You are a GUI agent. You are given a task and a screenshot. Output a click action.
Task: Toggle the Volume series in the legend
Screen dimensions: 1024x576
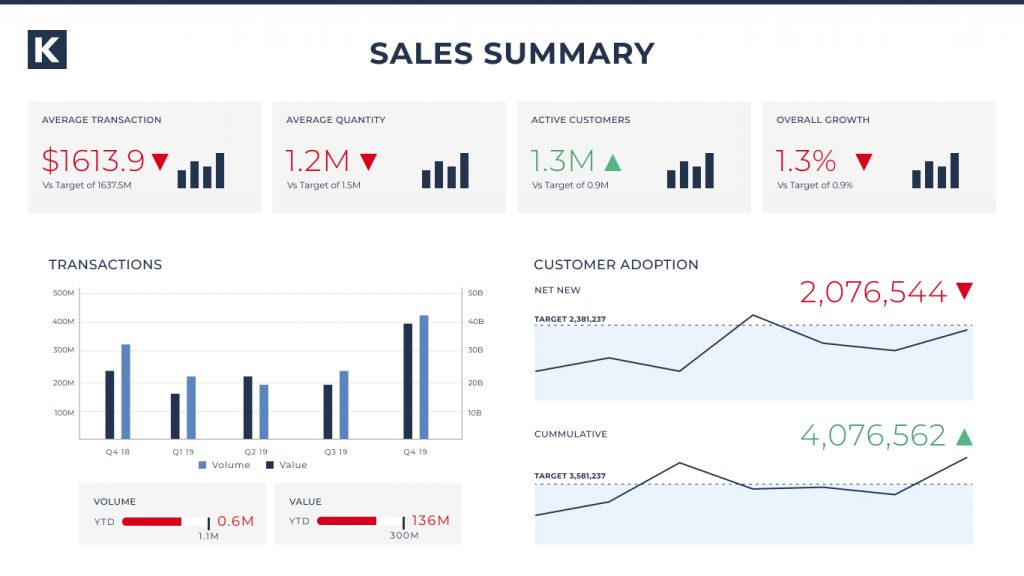click(x=230, y=464)
